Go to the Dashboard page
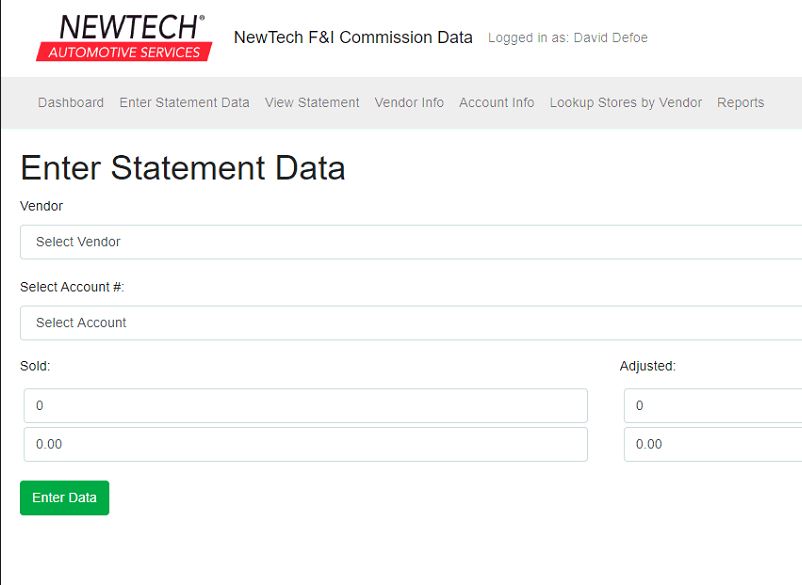 (71, 103)
